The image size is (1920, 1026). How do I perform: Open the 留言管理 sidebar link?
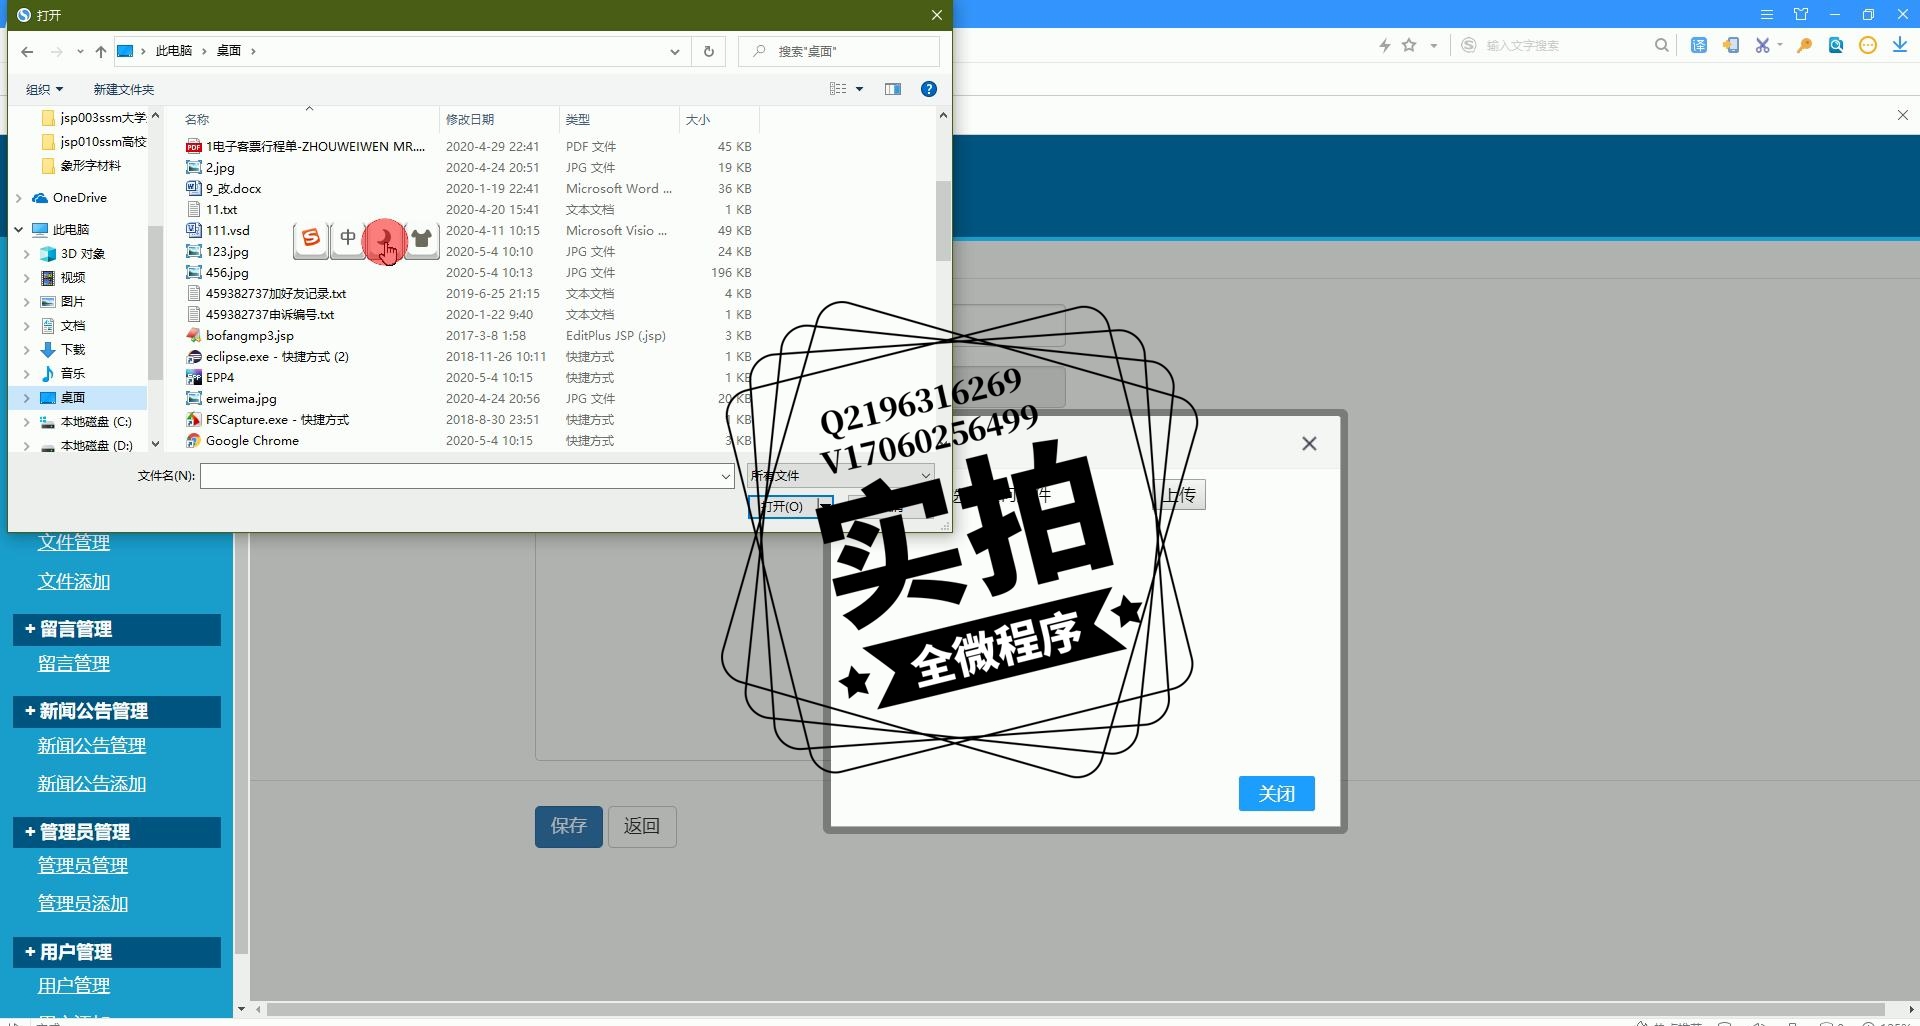coord(74,664)
